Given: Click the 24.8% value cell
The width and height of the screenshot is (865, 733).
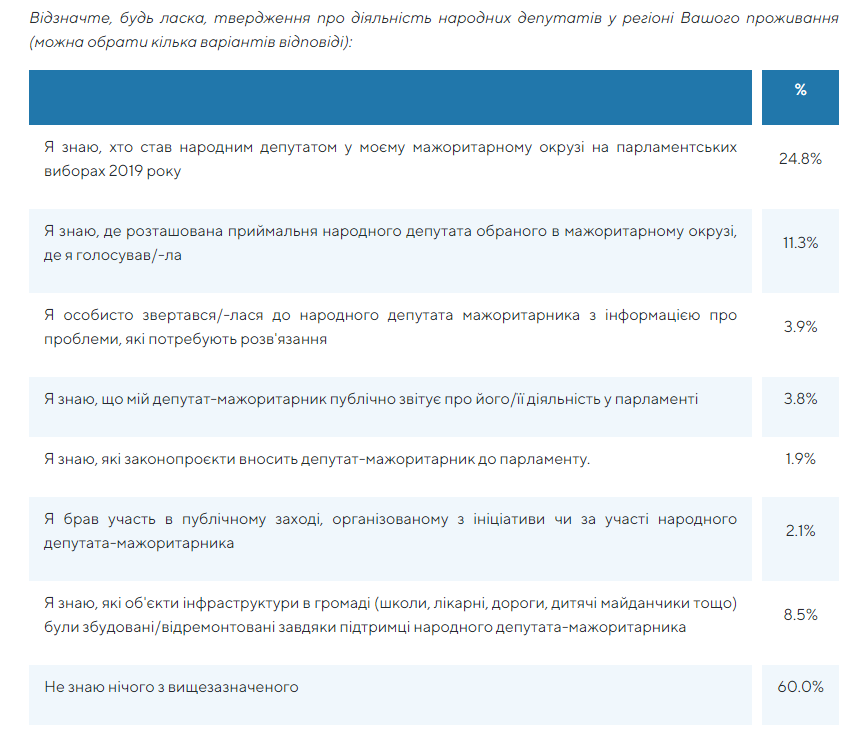Looking at the screenshot, I should [800, 159].
